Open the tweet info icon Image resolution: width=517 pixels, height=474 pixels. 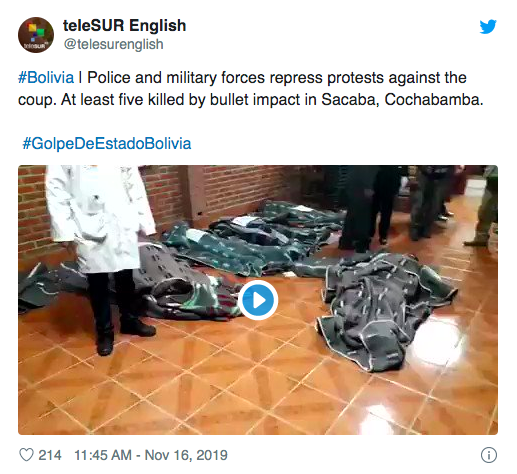pos(489,455)
